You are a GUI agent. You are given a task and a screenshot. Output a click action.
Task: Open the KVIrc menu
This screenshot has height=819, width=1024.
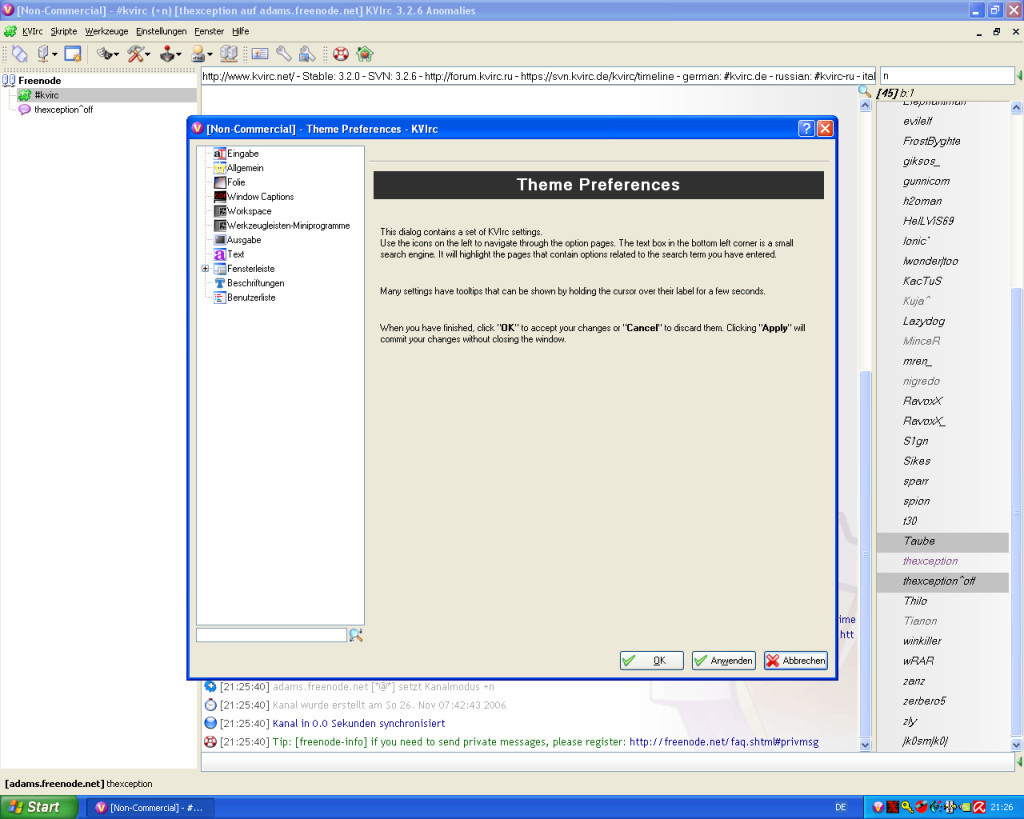click(x=32, y=31)
